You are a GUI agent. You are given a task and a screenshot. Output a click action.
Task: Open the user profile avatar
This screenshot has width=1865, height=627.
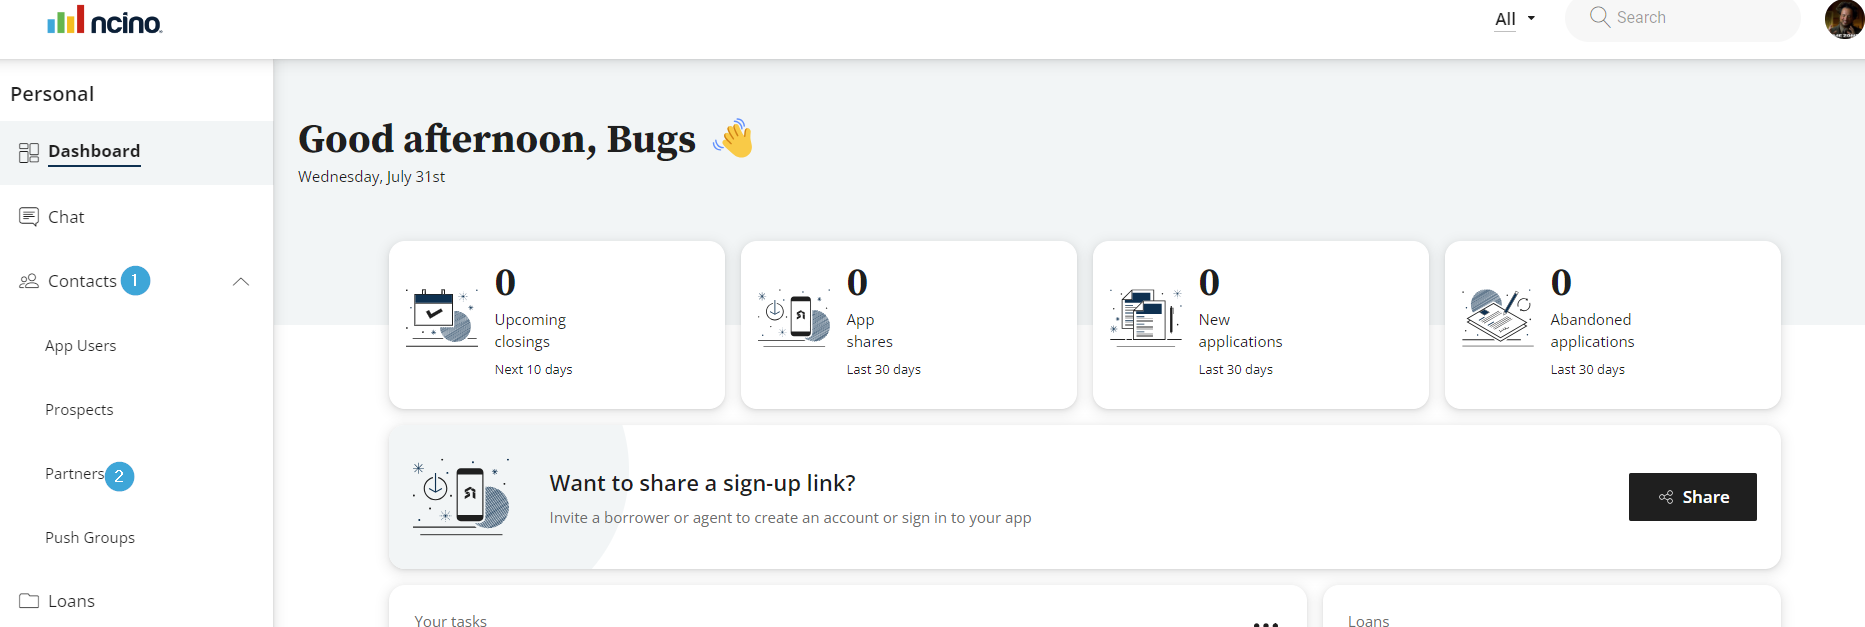(1843, 19)
